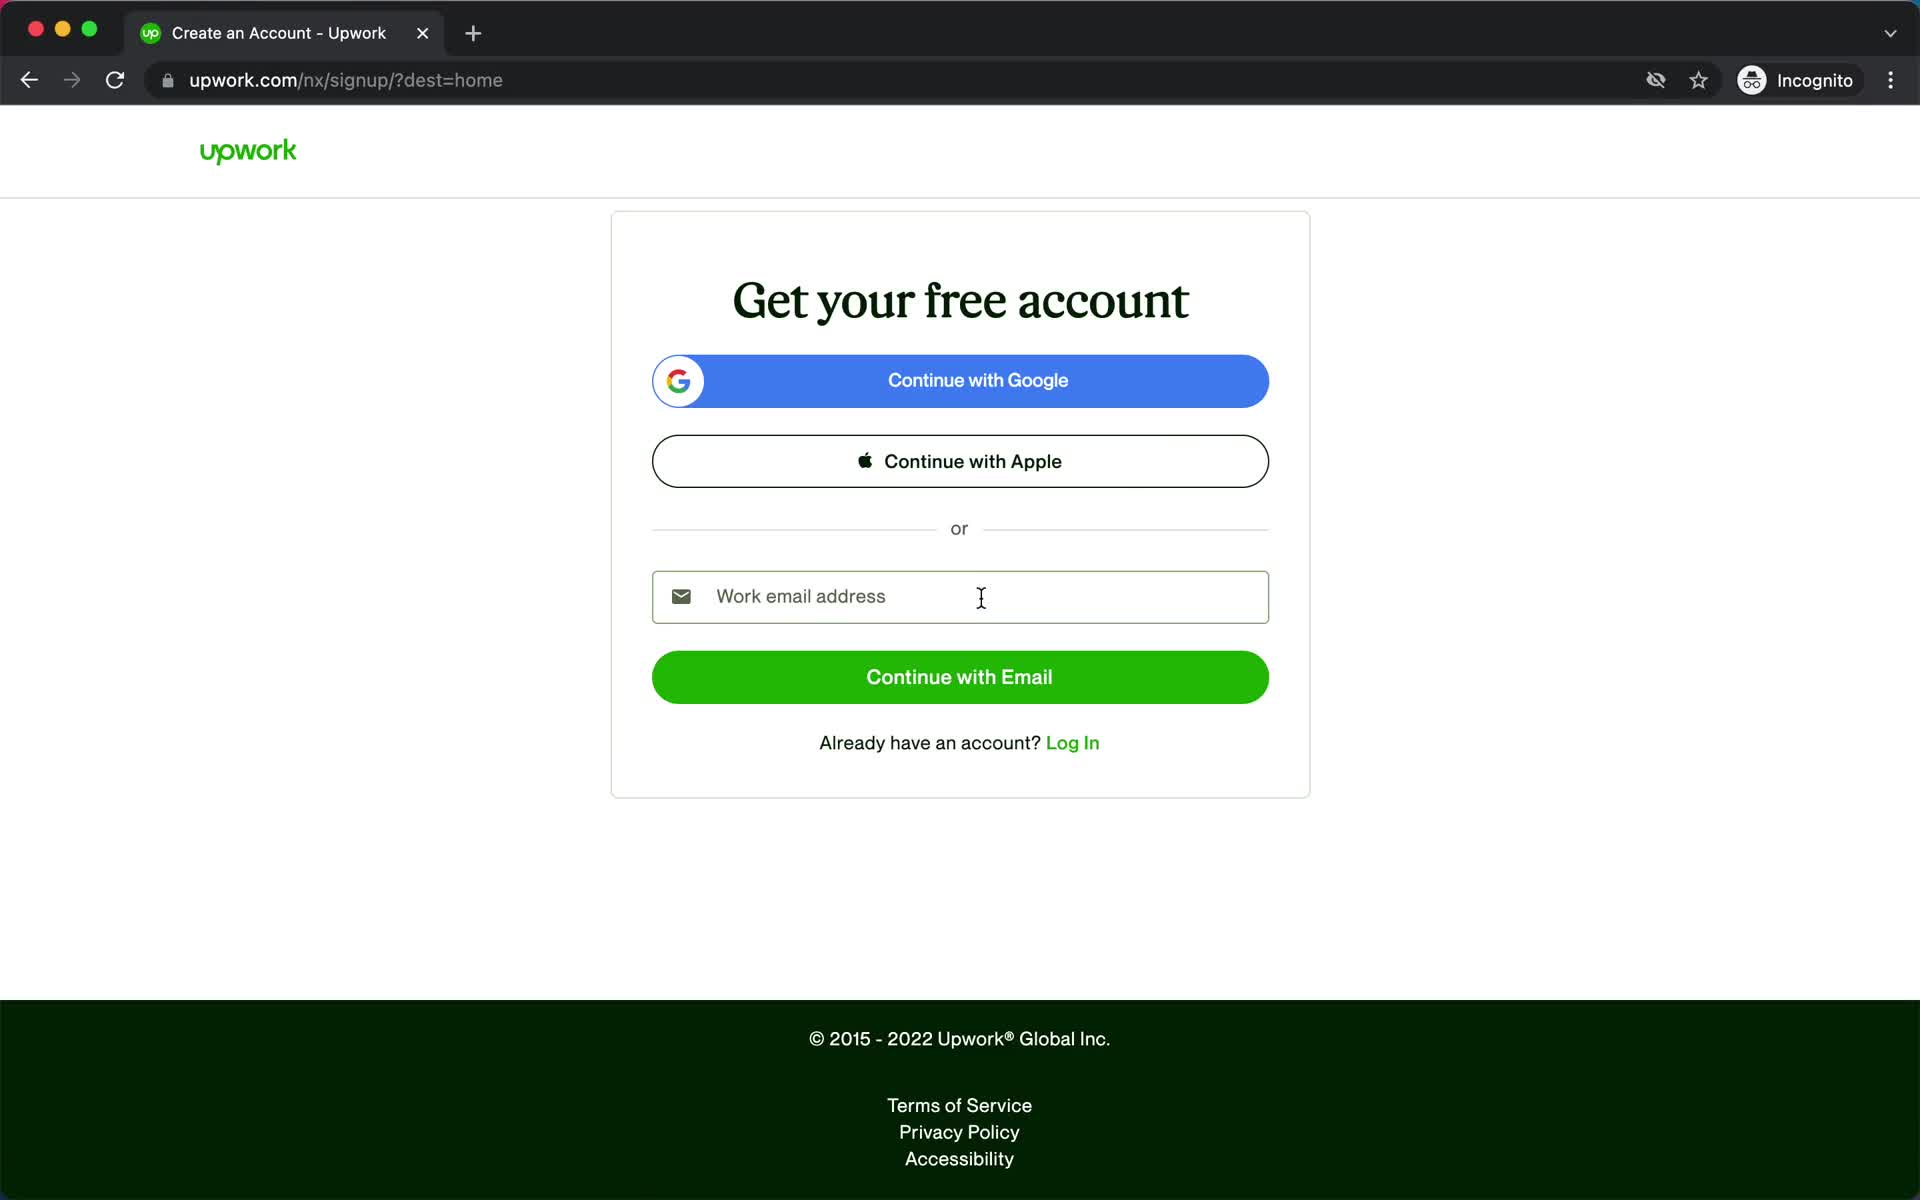Click the lock icon in address bar
Screen dimensions: 1920x1200
168,81
